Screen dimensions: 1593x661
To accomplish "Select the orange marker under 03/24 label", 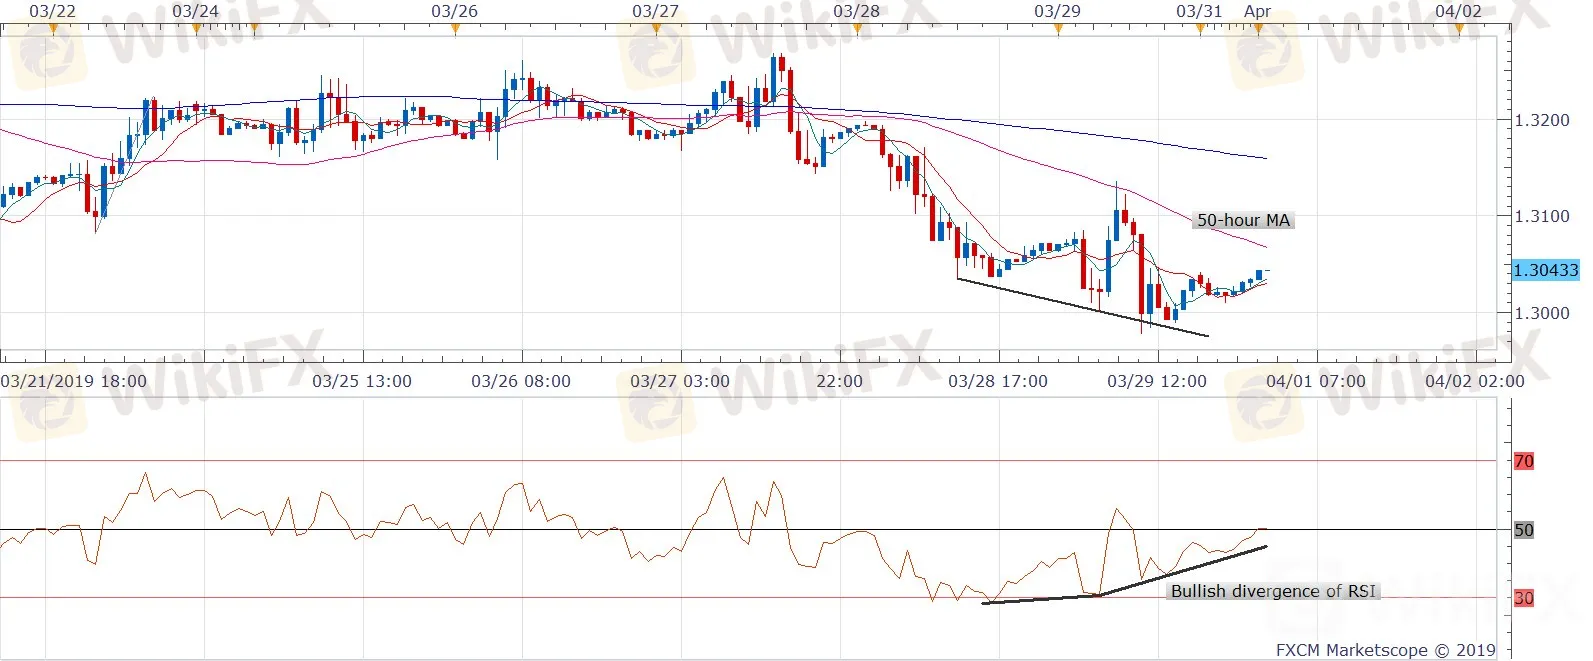I will click(197, 29).
